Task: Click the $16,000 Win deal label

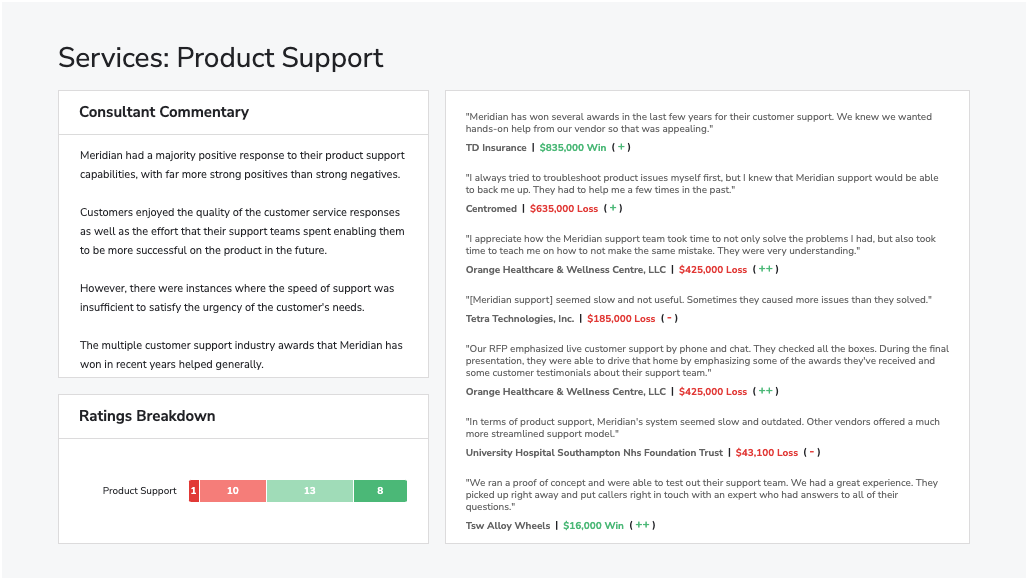Action: click(x=593, y=526)
